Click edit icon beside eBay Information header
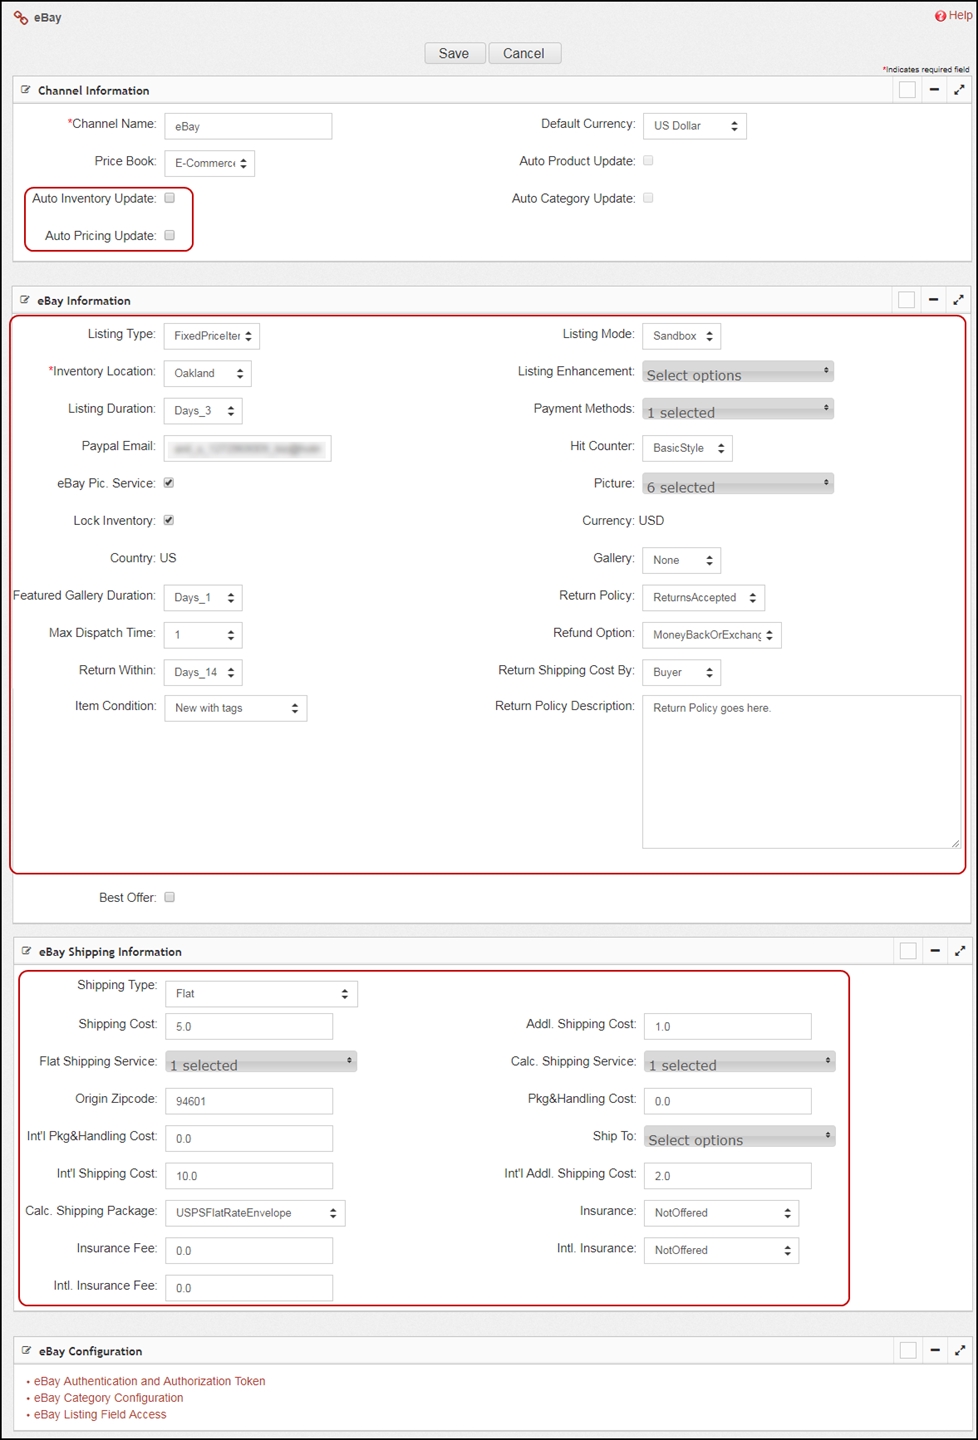Viewport: 978px width, 1440px height. pos(25,300)
